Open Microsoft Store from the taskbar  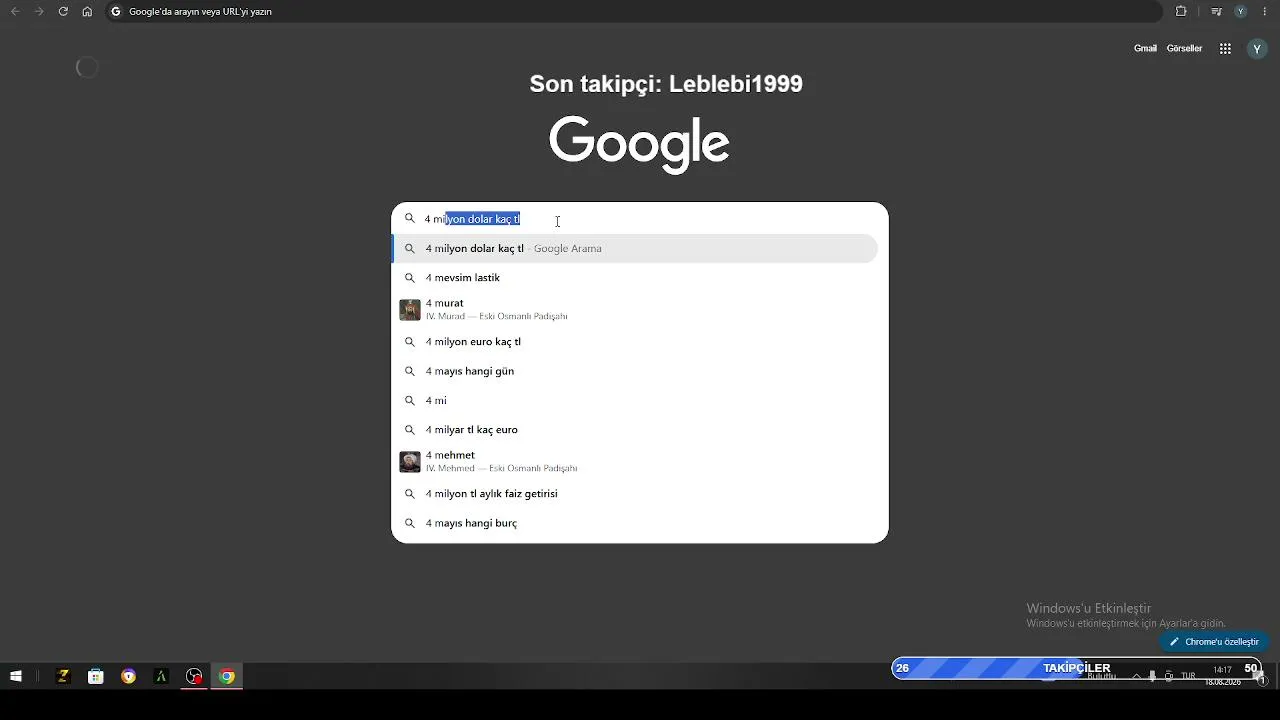[96, 676]
